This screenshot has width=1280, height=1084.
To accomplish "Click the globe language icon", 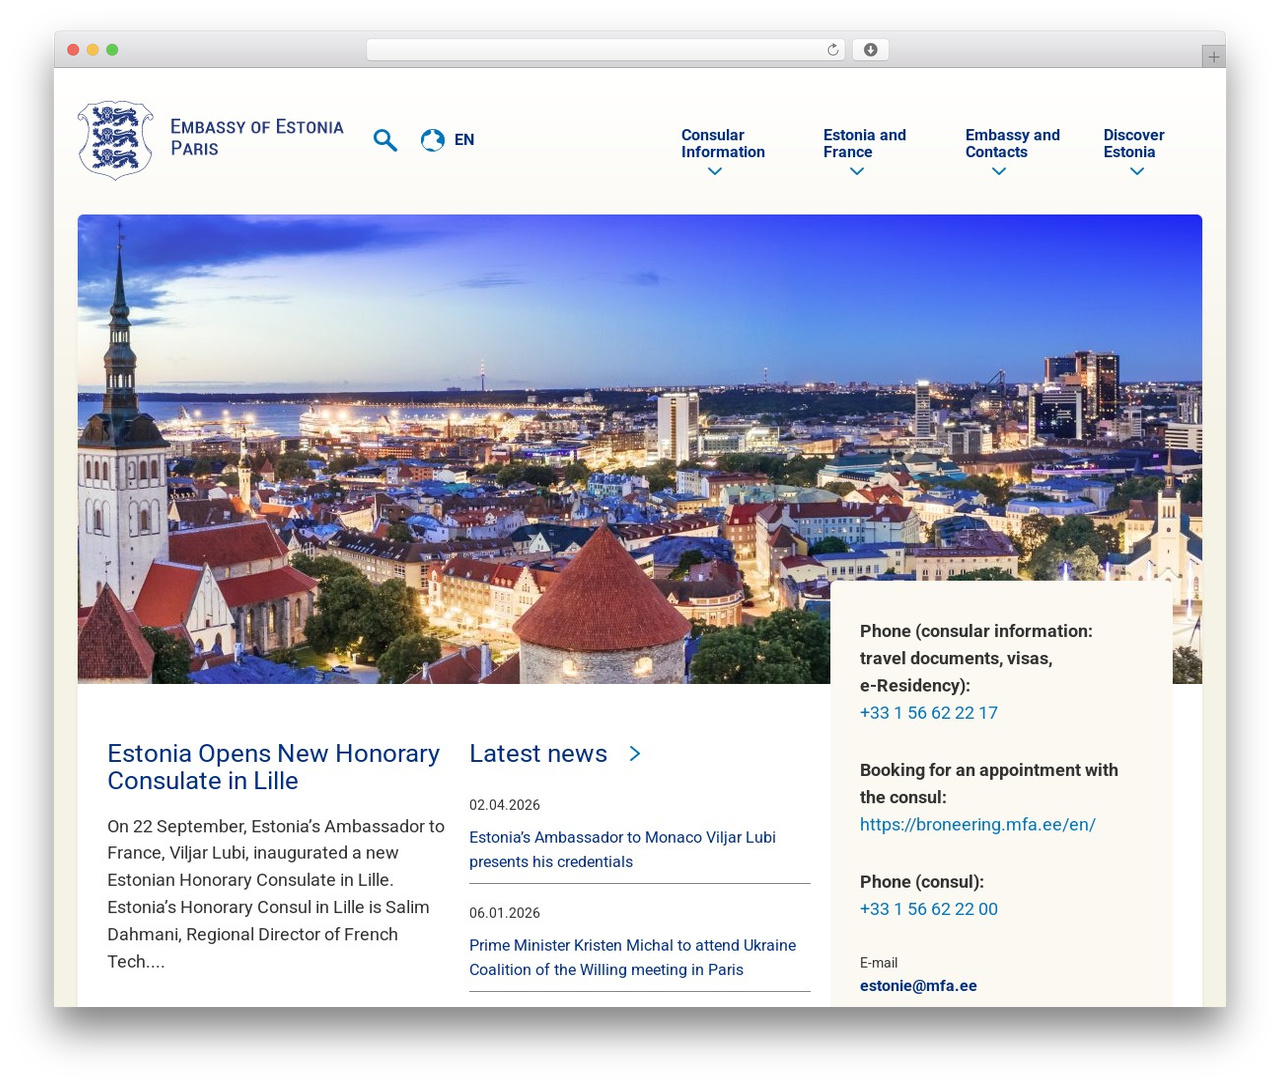I will click(432, 140).
